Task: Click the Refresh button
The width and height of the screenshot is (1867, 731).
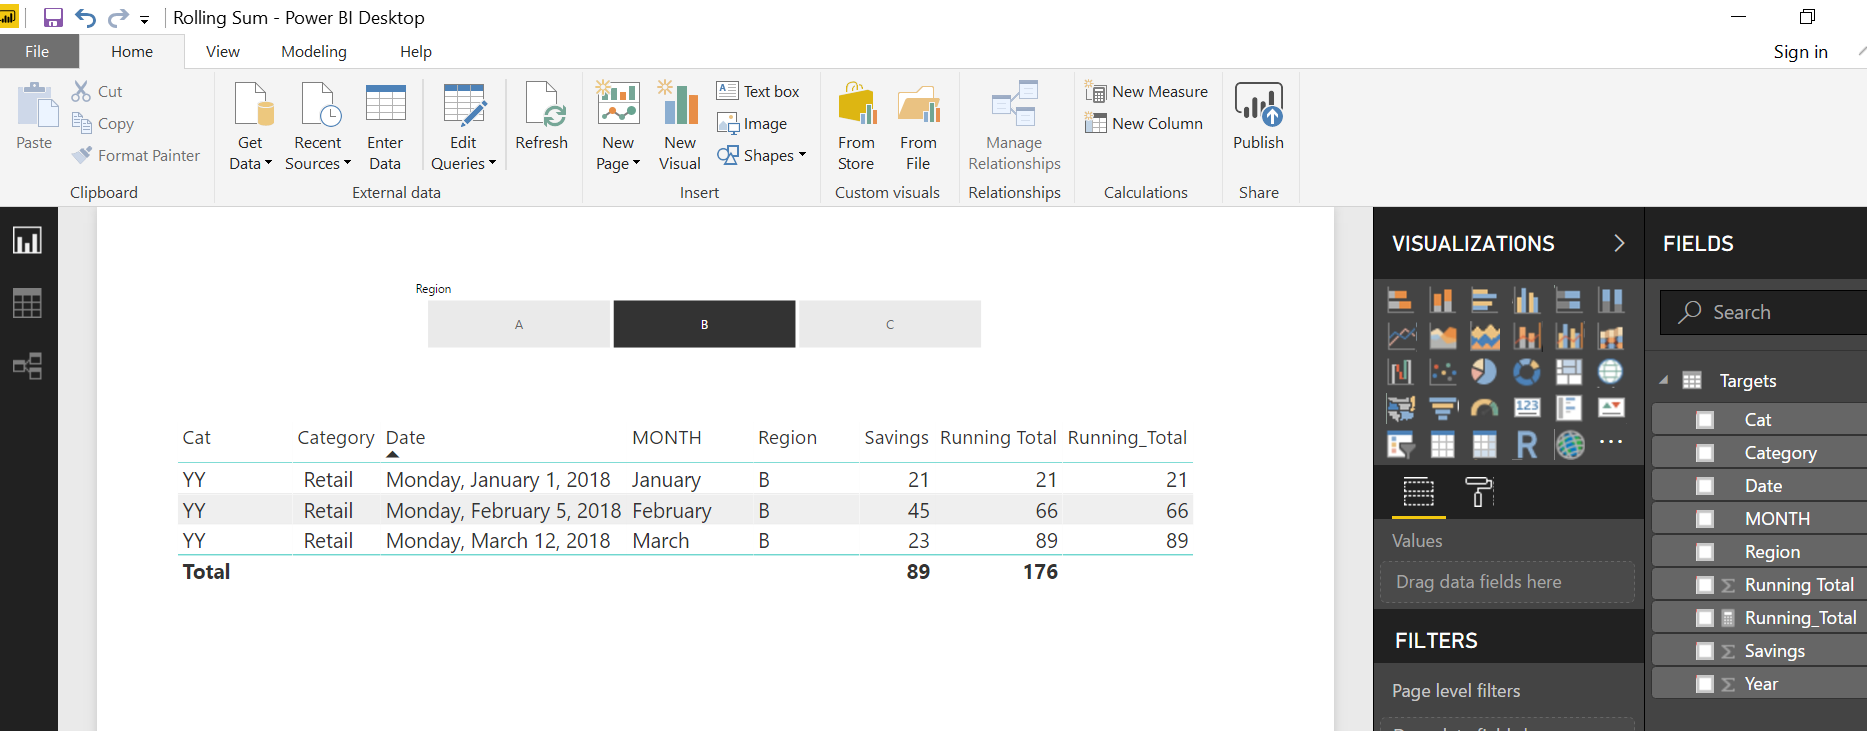Action: (541, 116)
